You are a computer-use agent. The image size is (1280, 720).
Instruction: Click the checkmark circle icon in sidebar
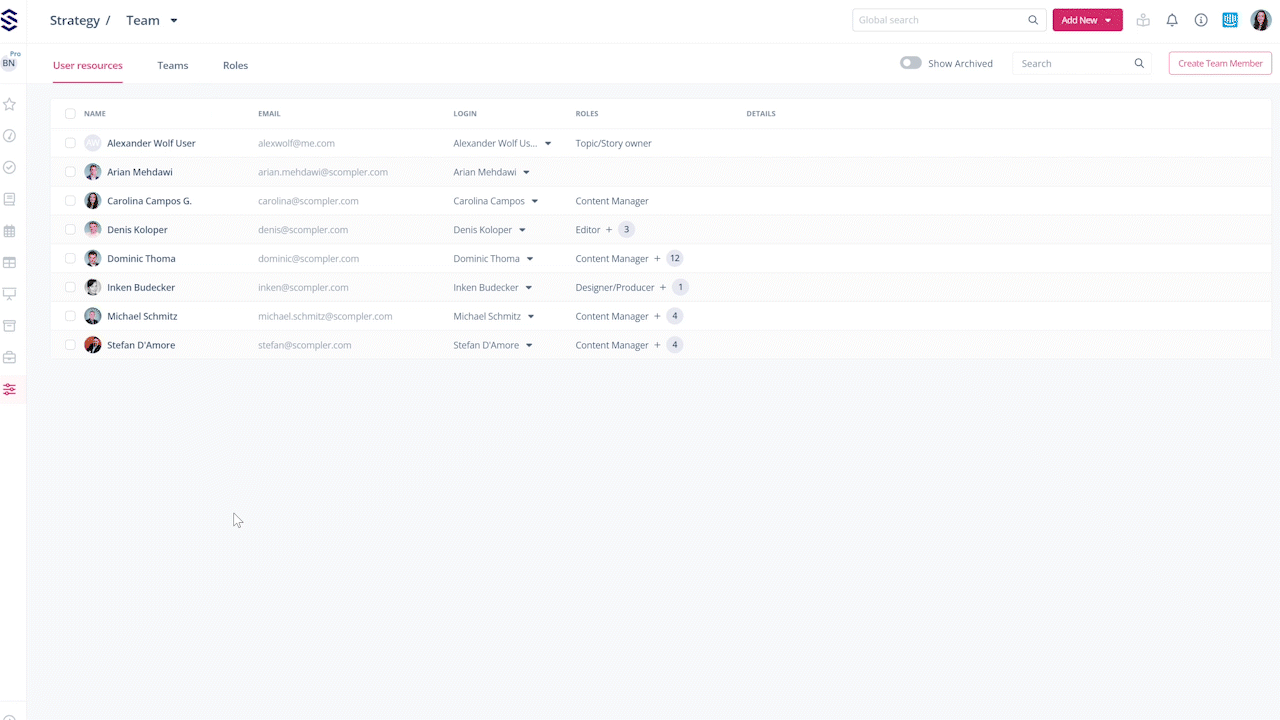(x=9, y=167)
